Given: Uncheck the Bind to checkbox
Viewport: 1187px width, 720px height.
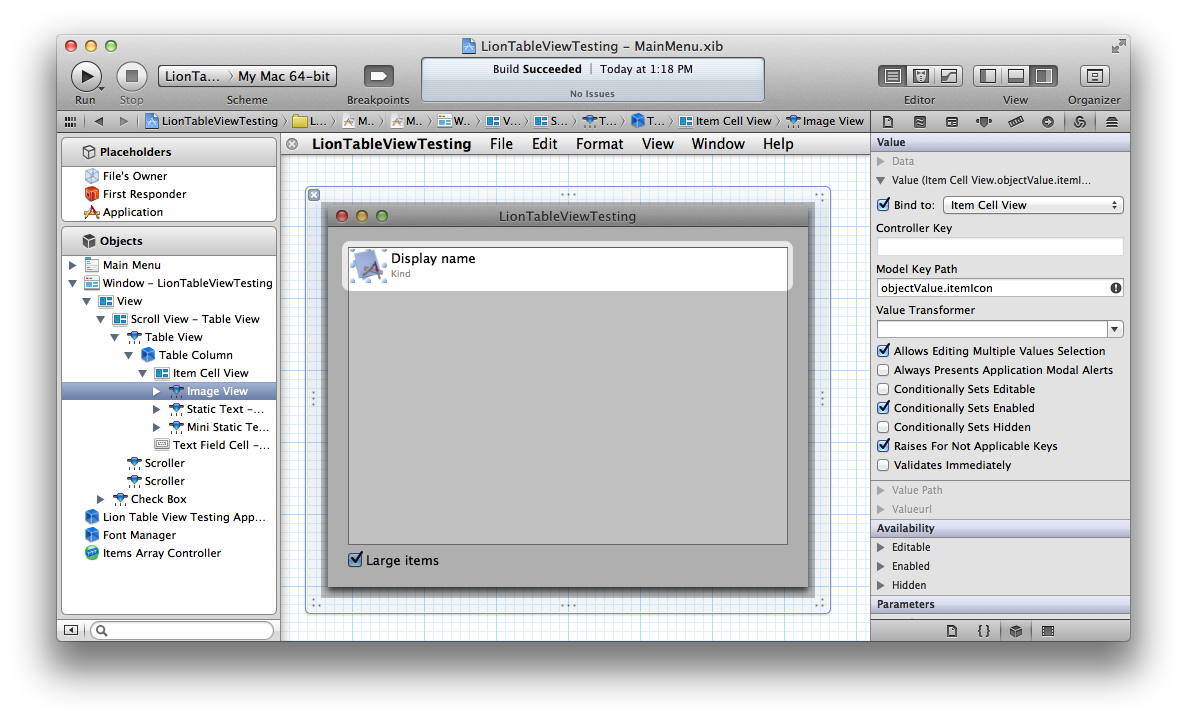Looking at the screenshot, I should pos(883,204).
